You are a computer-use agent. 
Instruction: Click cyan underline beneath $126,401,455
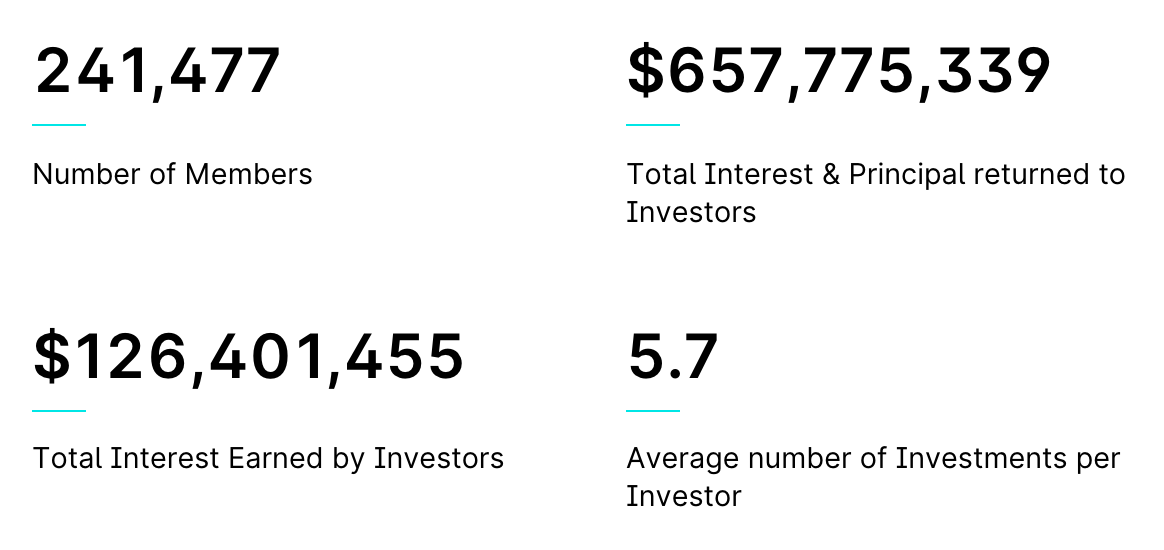59,410
